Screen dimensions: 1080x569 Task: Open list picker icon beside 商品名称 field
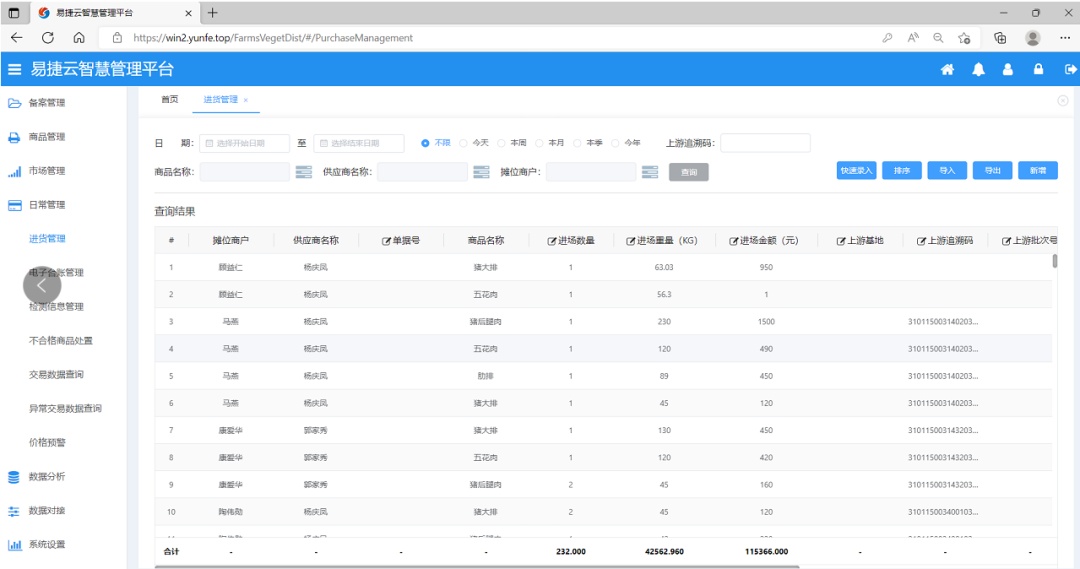[305, 172]
